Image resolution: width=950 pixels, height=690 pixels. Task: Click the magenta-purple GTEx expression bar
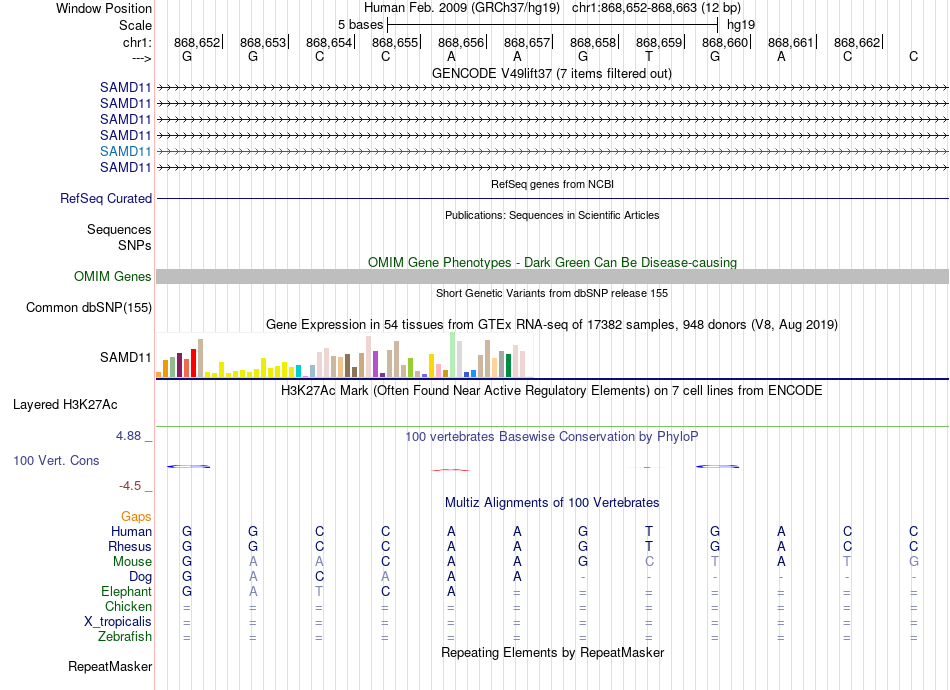(x=376, y=364)
